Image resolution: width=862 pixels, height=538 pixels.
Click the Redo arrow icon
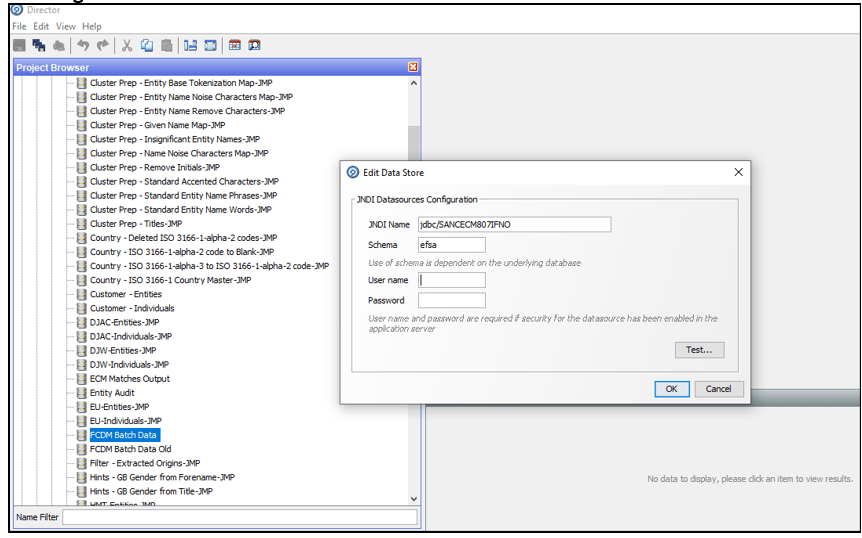coord(103,46)
